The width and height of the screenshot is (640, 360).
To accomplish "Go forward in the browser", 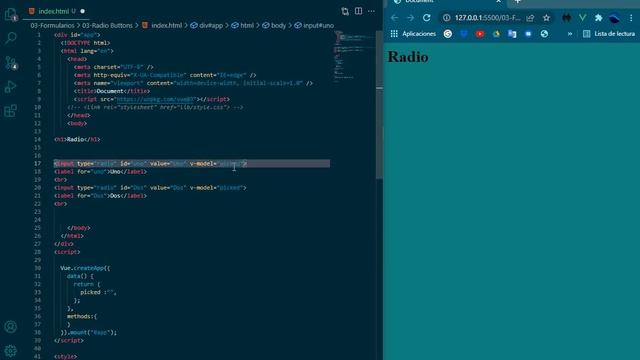I will pyautogui.click(x=411, y=18).
